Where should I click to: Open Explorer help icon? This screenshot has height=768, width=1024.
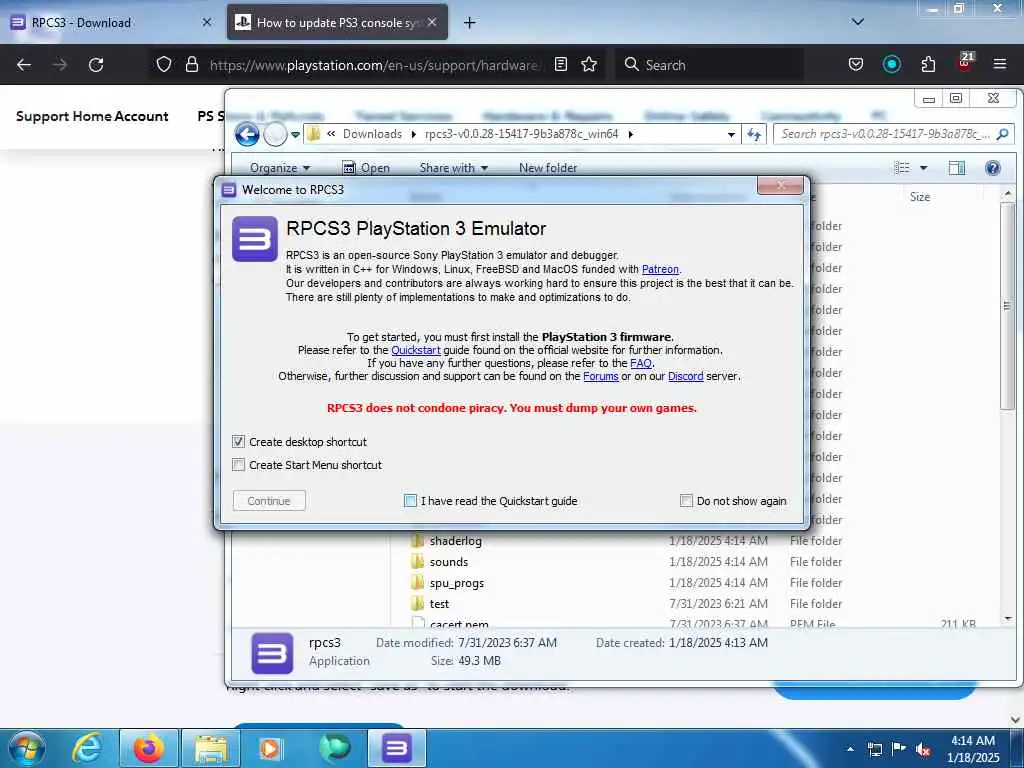click(993, 168)
